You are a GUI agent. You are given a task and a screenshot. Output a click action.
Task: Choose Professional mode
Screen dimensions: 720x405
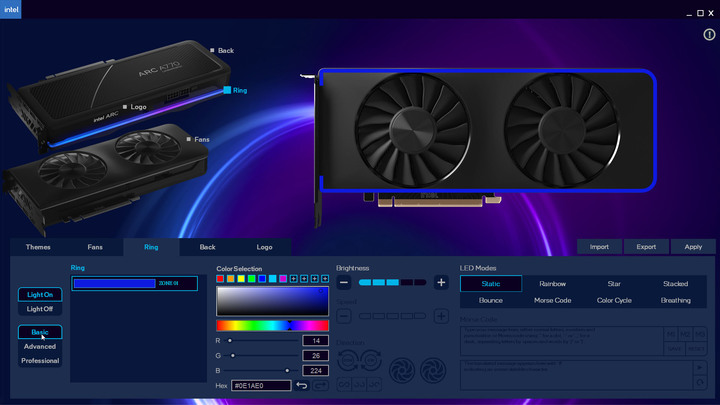coord(40,360)
